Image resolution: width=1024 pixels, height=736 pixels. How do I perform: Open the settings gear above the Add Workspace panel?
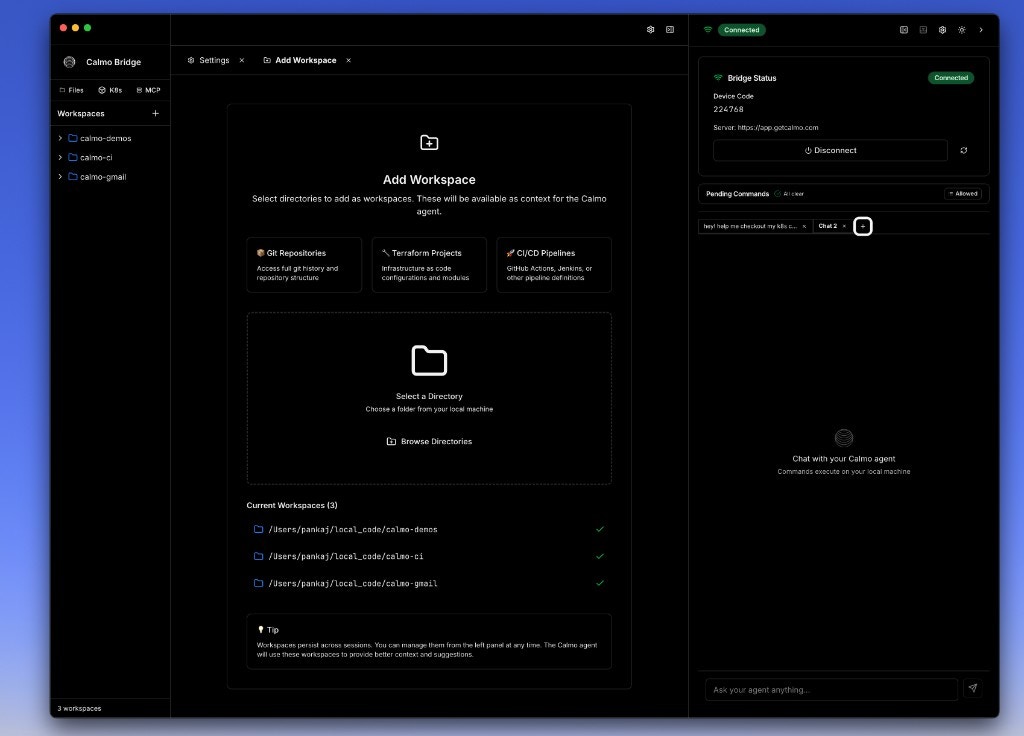tap(651, 30)
